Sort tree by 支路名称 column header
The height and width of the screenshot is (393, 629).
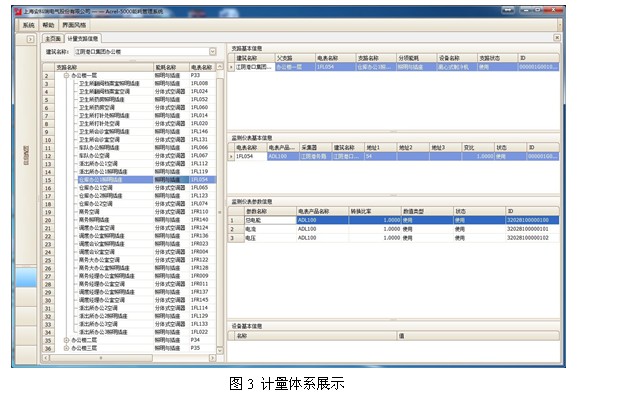point(103,67)
